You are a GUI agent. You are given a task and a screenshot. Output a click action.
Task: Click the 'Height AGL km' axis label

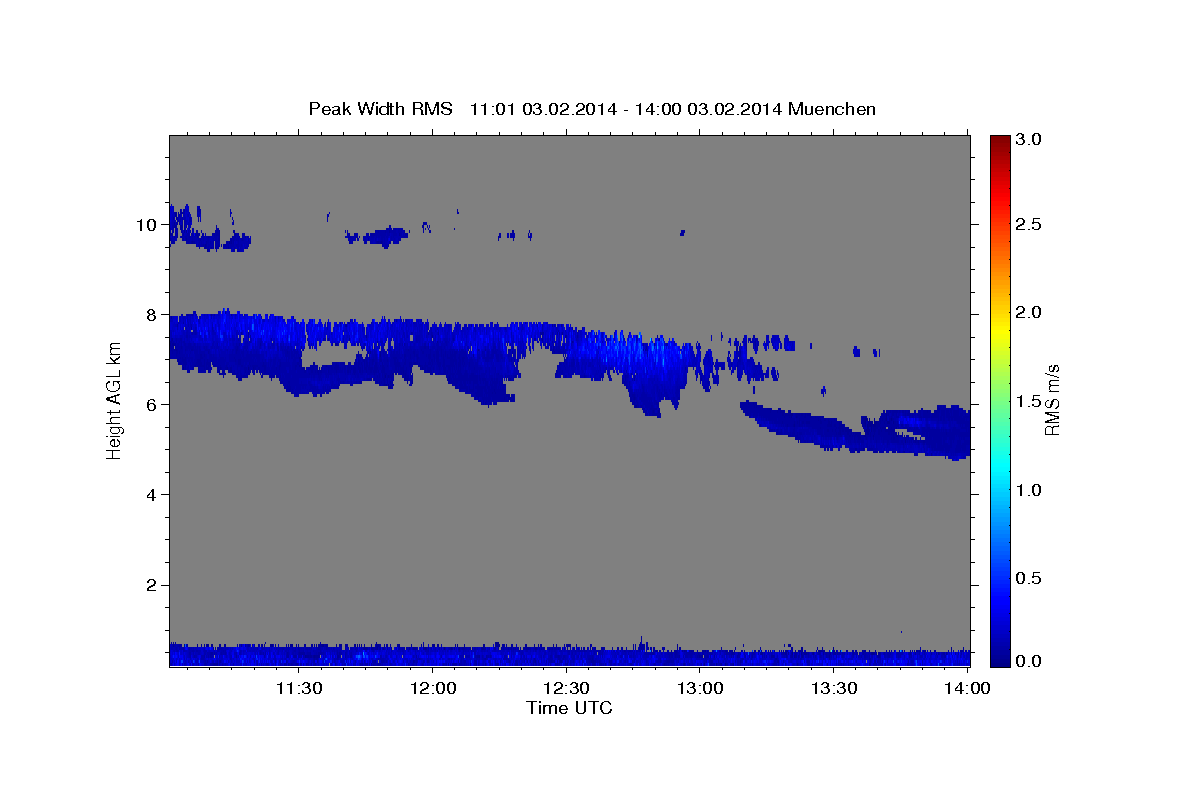click(114, 400)
